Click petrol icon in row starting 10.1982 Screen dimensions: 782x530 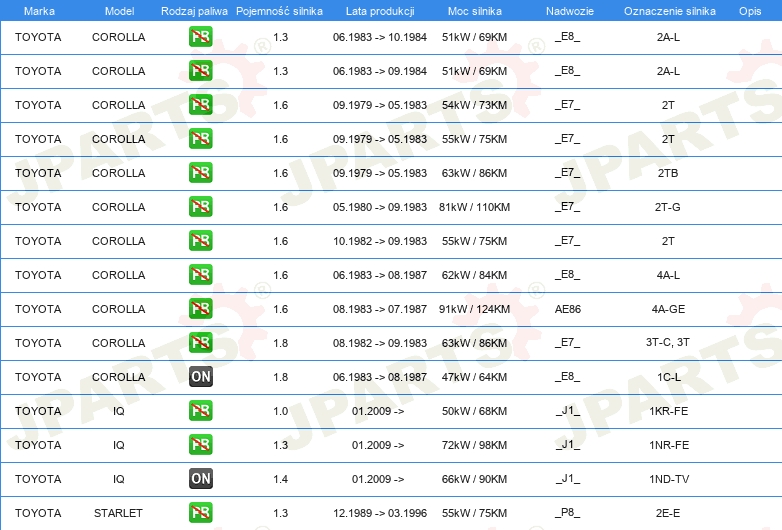(200, 241)
